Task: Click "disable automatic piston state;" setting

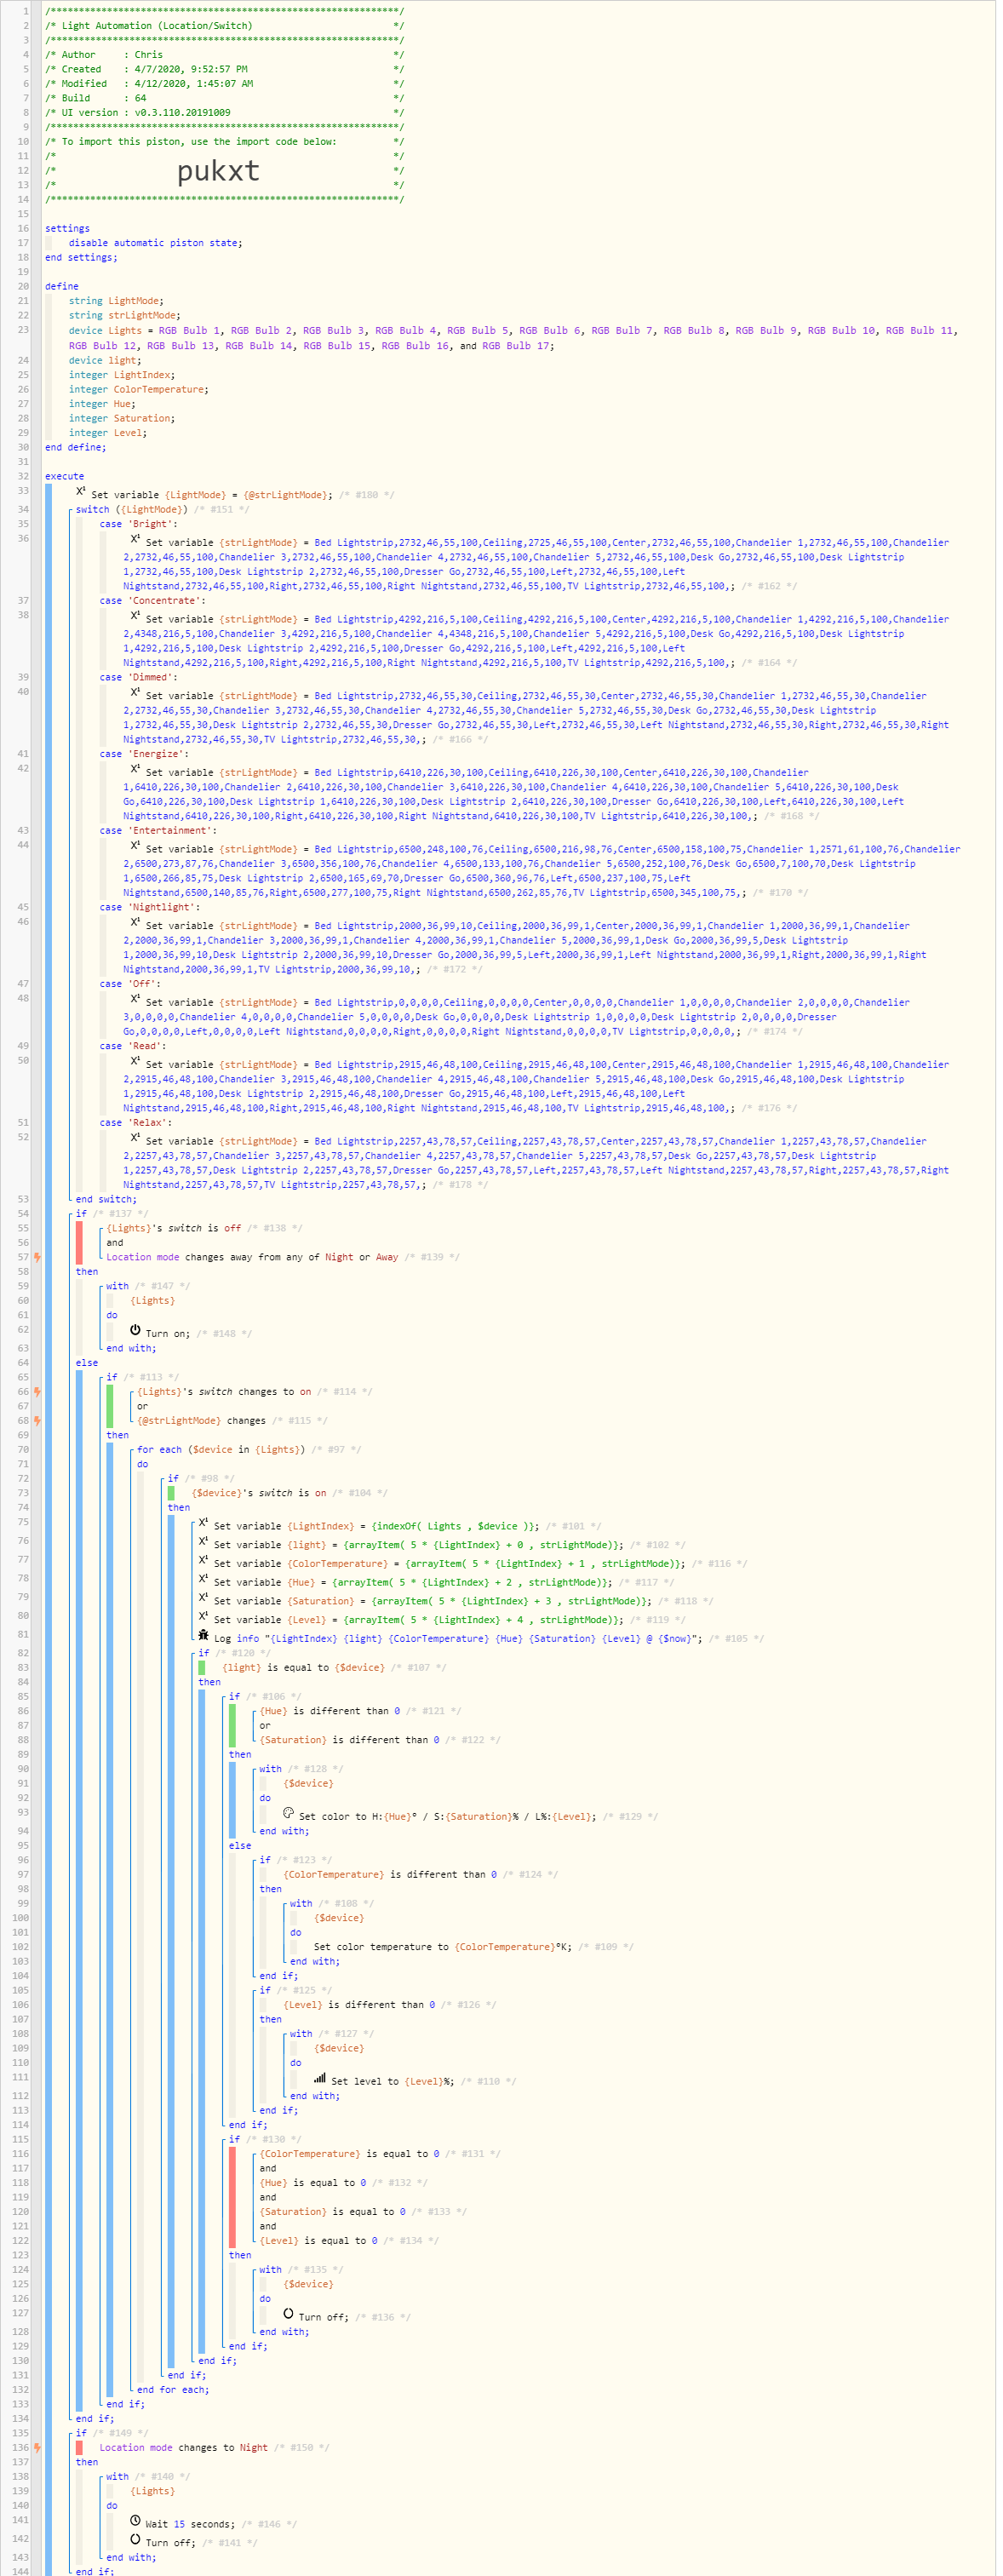Action: (155, 243)
